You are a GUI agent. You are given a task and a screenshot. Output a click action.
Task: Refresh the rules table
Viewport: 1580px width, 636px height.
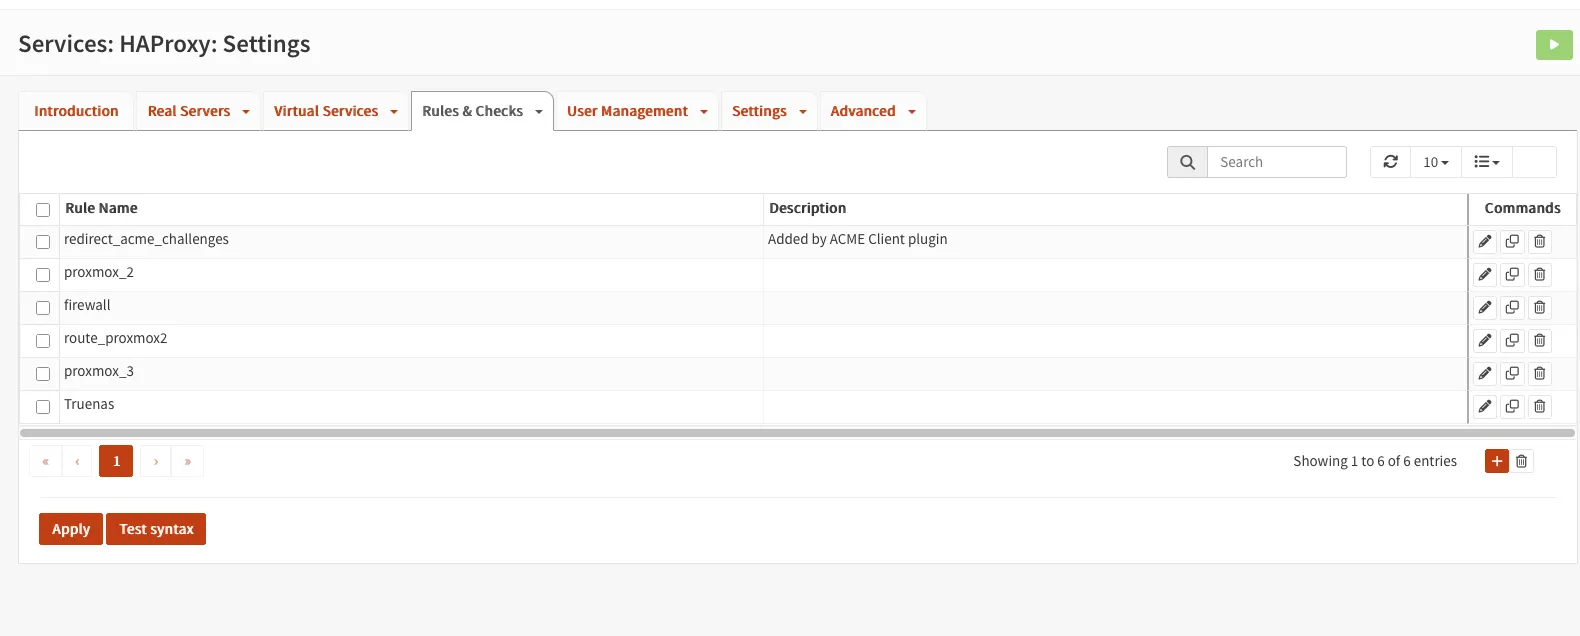click(x=1390, y=162)
